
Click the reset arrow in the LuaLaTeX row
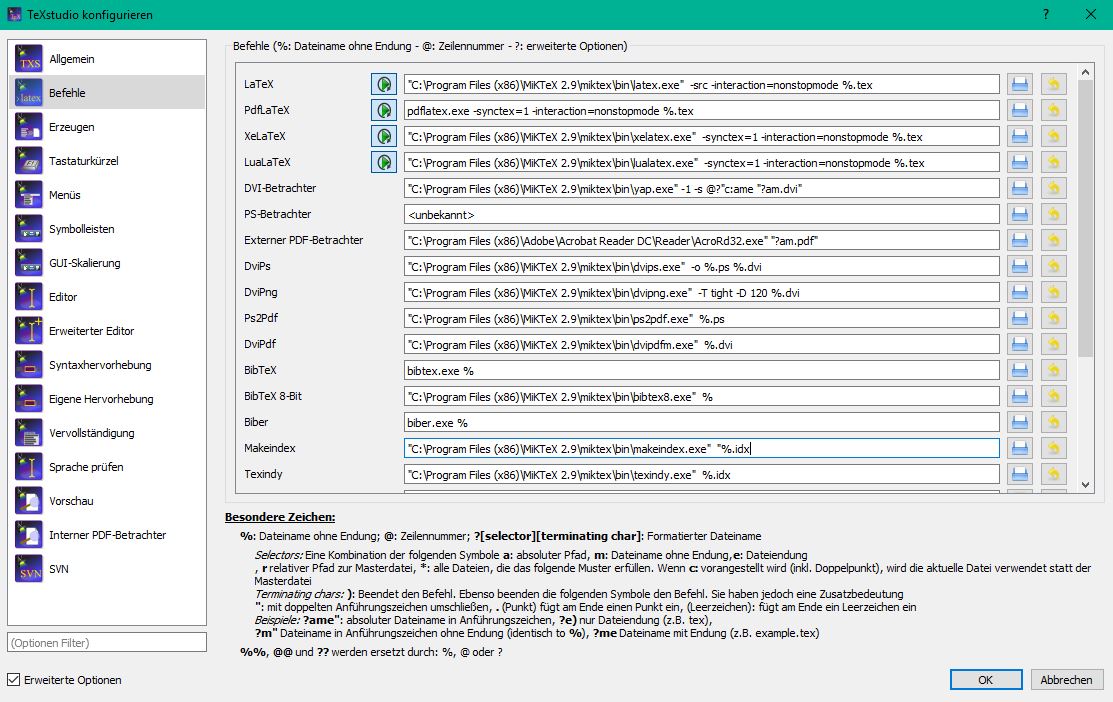[1054, 163]
